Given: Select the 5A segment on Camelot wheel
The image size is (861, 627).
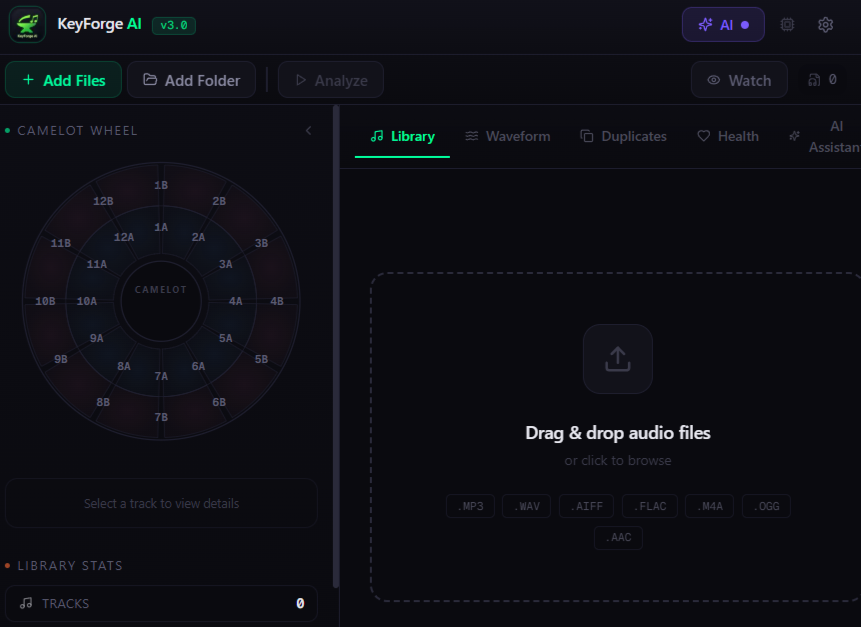Looking at the screenshot, I should pyautogui.click(x=226, y=338).
